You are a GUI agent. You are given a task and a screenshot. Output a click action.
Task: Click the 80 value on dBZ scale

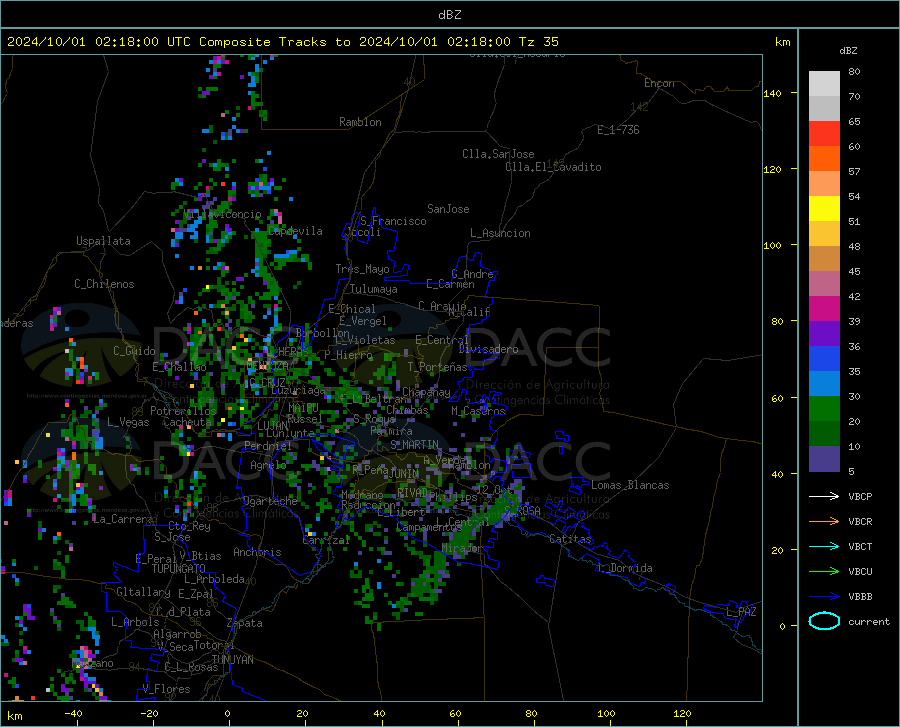854,72
